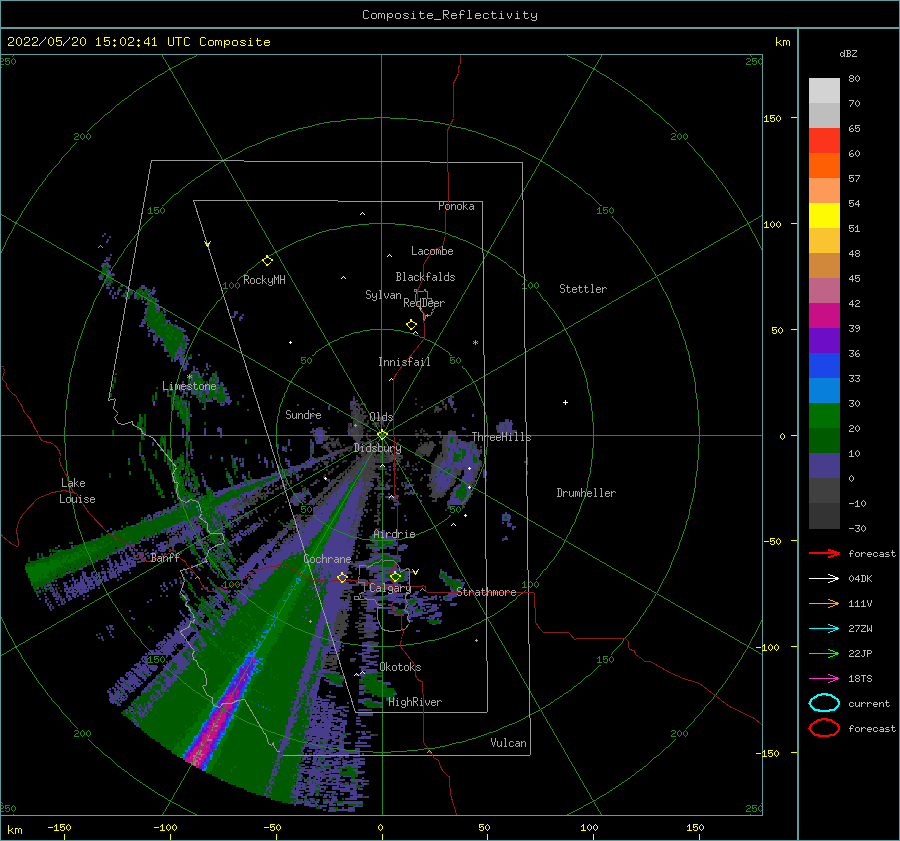Viewport: 900px width, 841px height.
Task: Click the Olds city label
Action: [x=381, y=417]
